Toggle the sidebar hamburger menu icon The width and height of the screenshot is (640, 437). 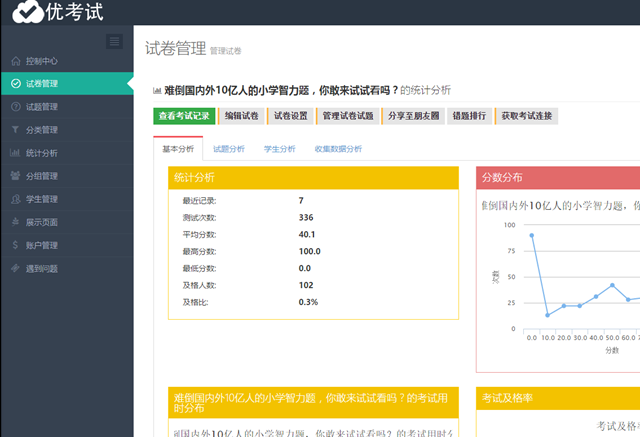[x=114, y=41]
